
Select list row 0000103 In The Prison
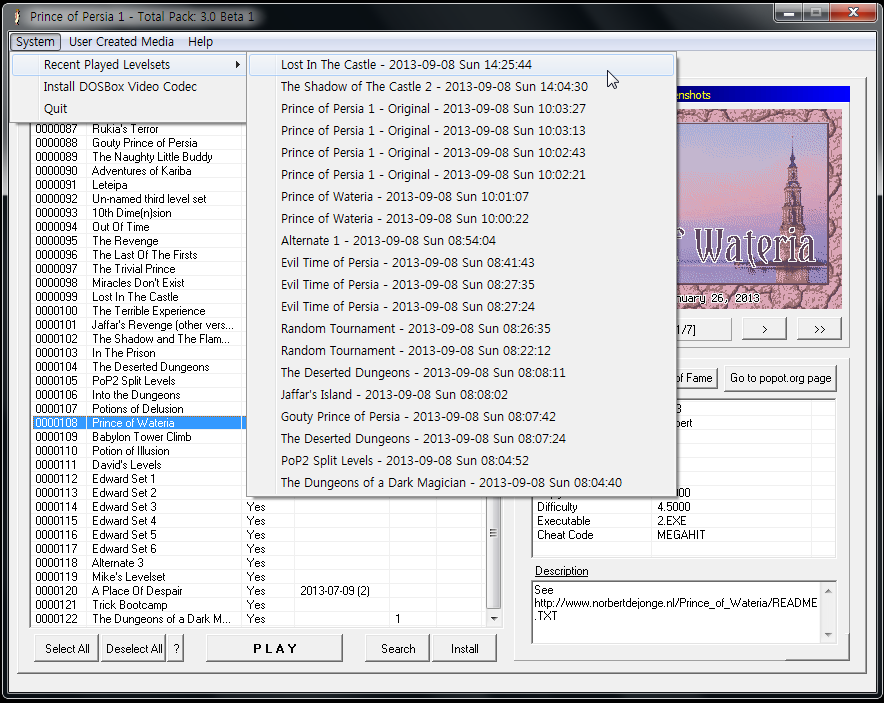pyautogui.click(x=138, y=353)
